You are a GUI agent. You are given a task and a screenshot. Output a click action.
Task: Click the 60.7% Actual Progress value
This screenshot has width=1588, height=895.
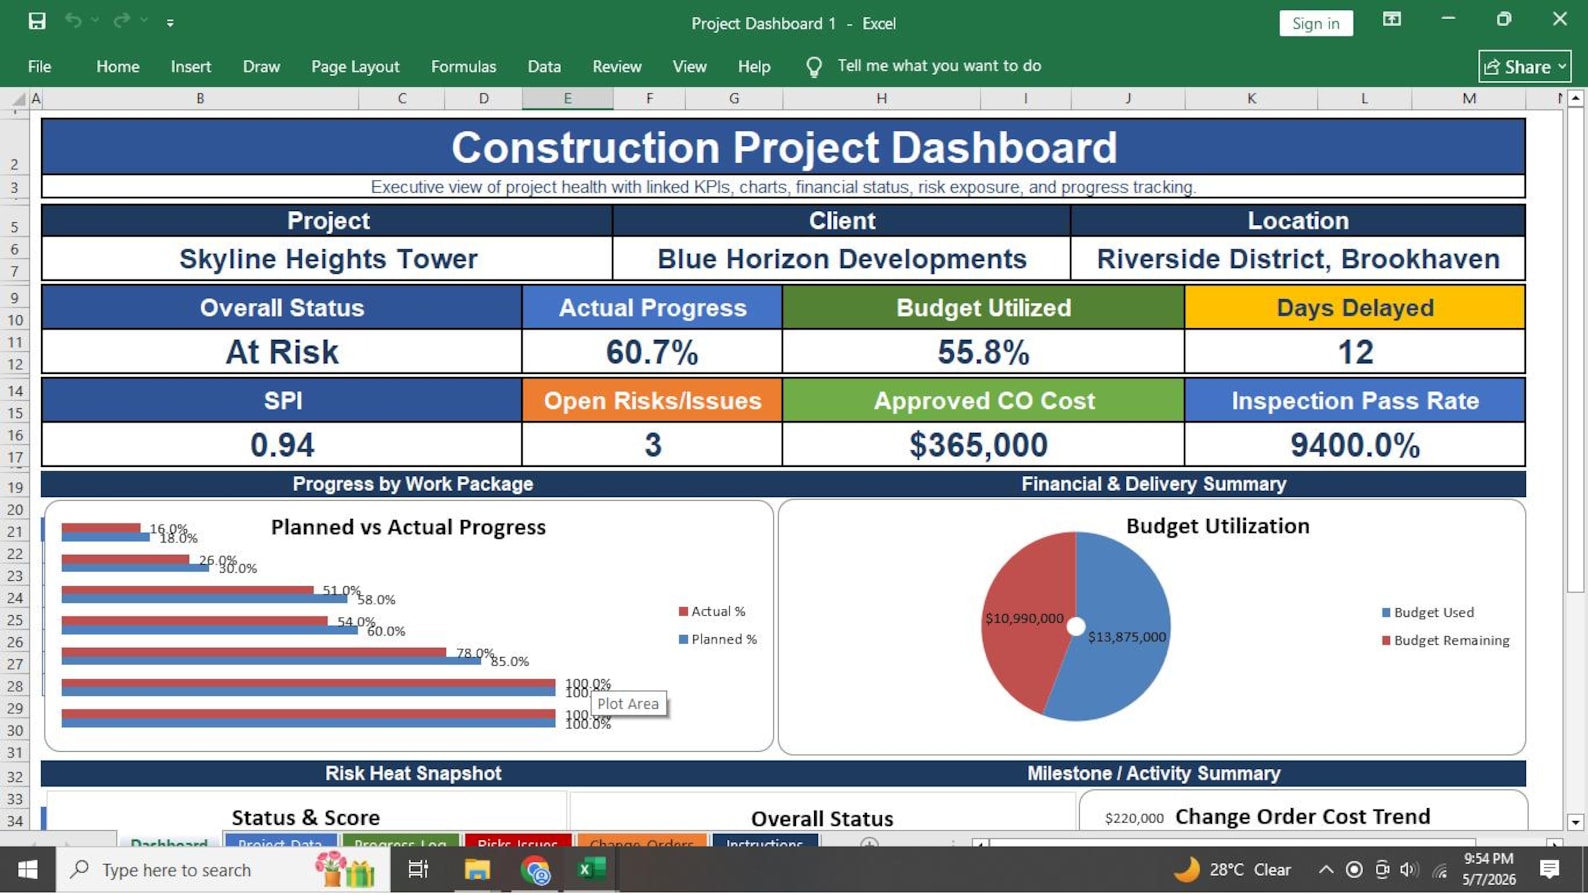(652, 352)
